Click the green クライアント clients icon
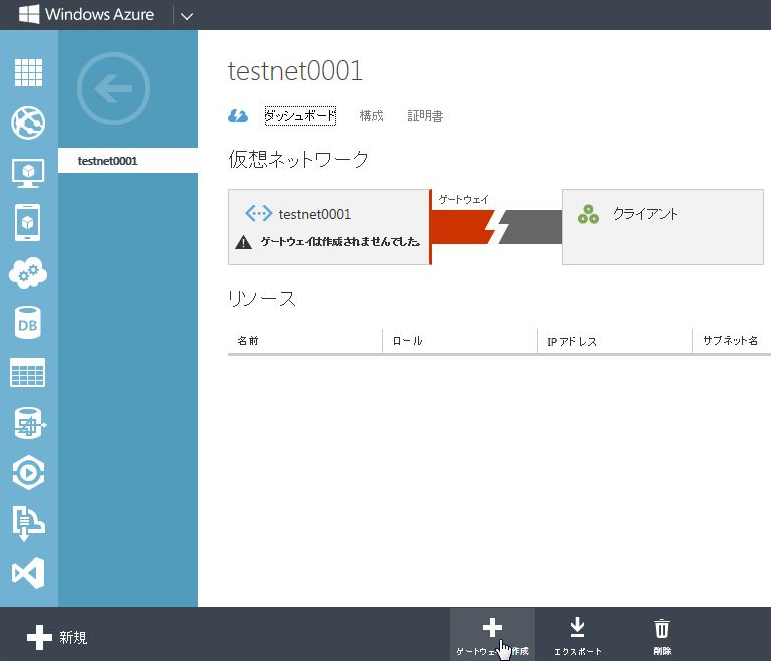 [588, 214]
